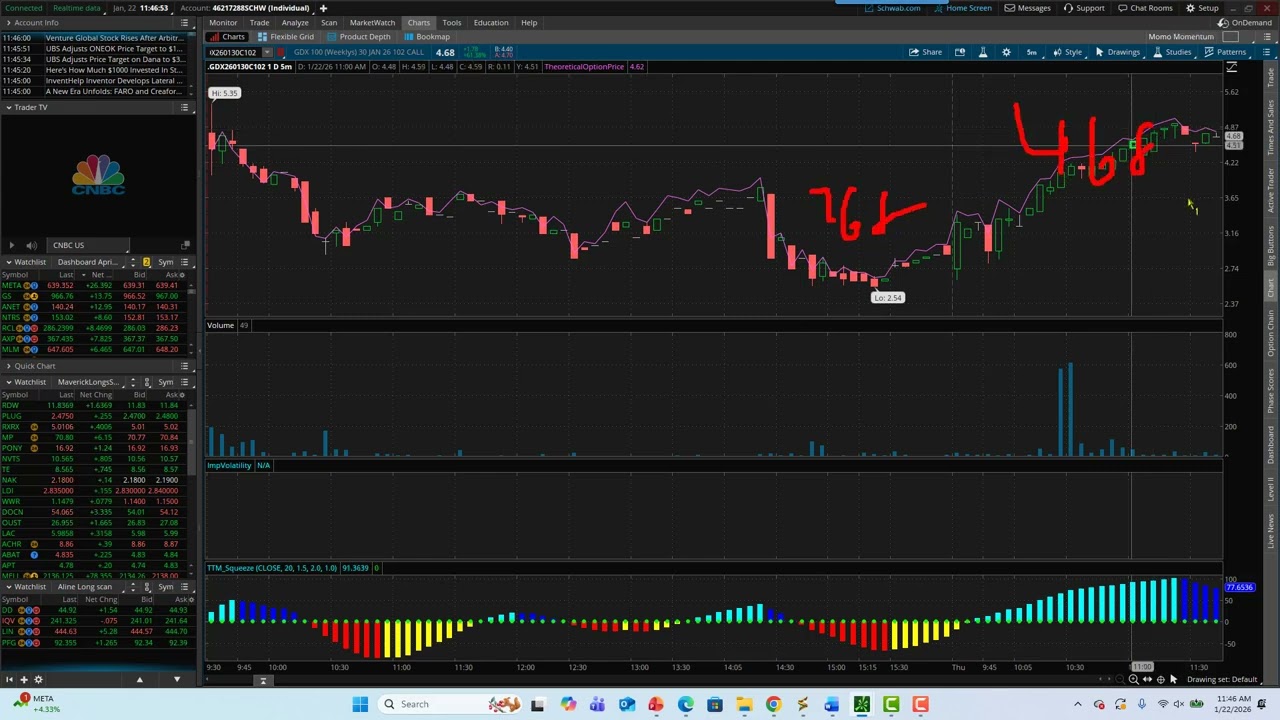Open the flask studies icon in the chart toolbar

[983, 52]
